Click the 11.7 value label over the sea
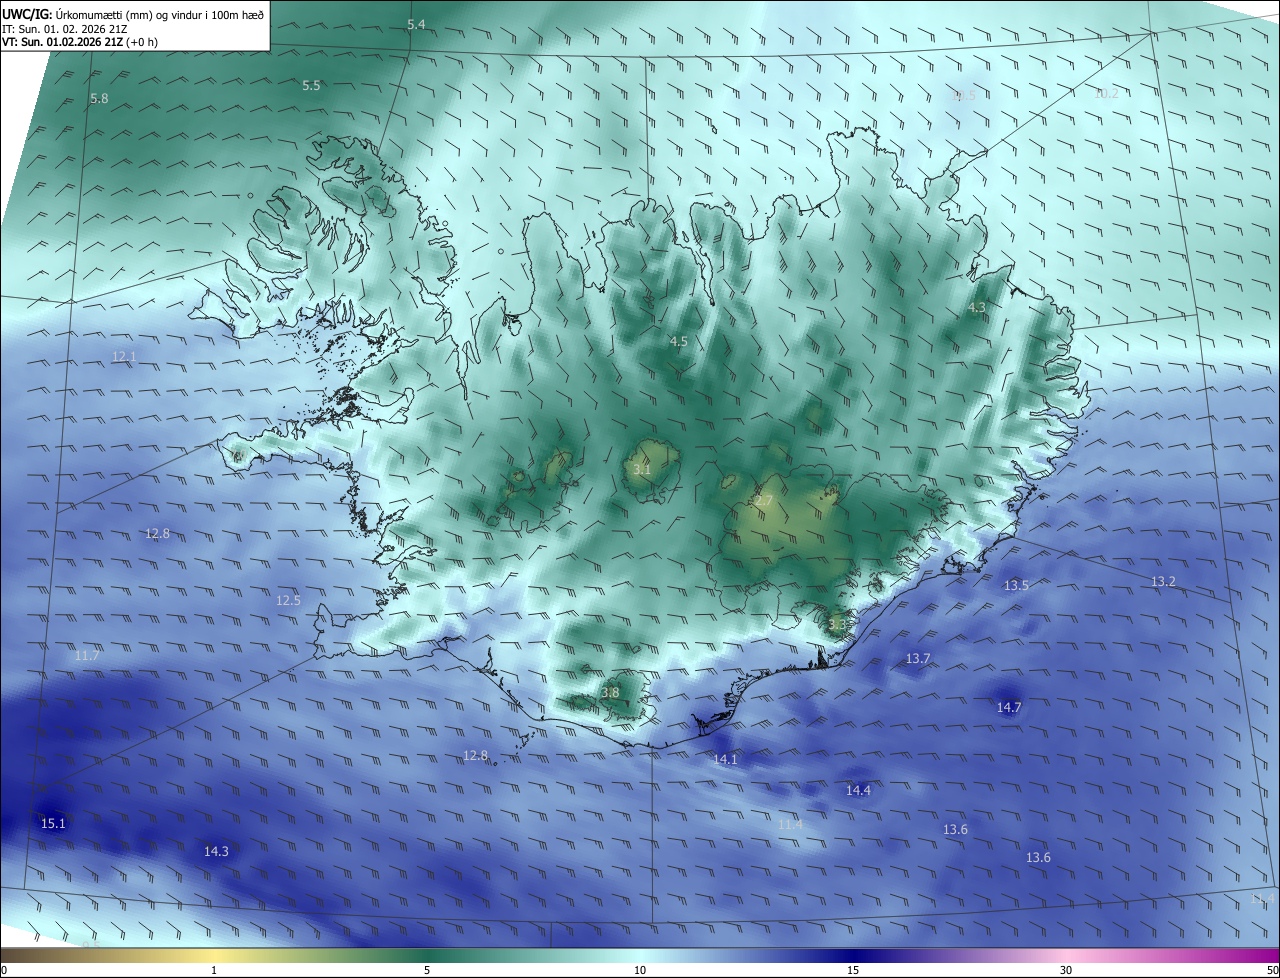1280x978 pixels. (x=86, y=655)
